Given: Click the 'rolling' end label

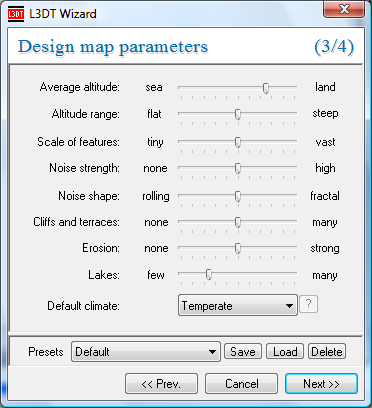Looking at the screenshot, I should pyautogui.click(x=156, y=196).
